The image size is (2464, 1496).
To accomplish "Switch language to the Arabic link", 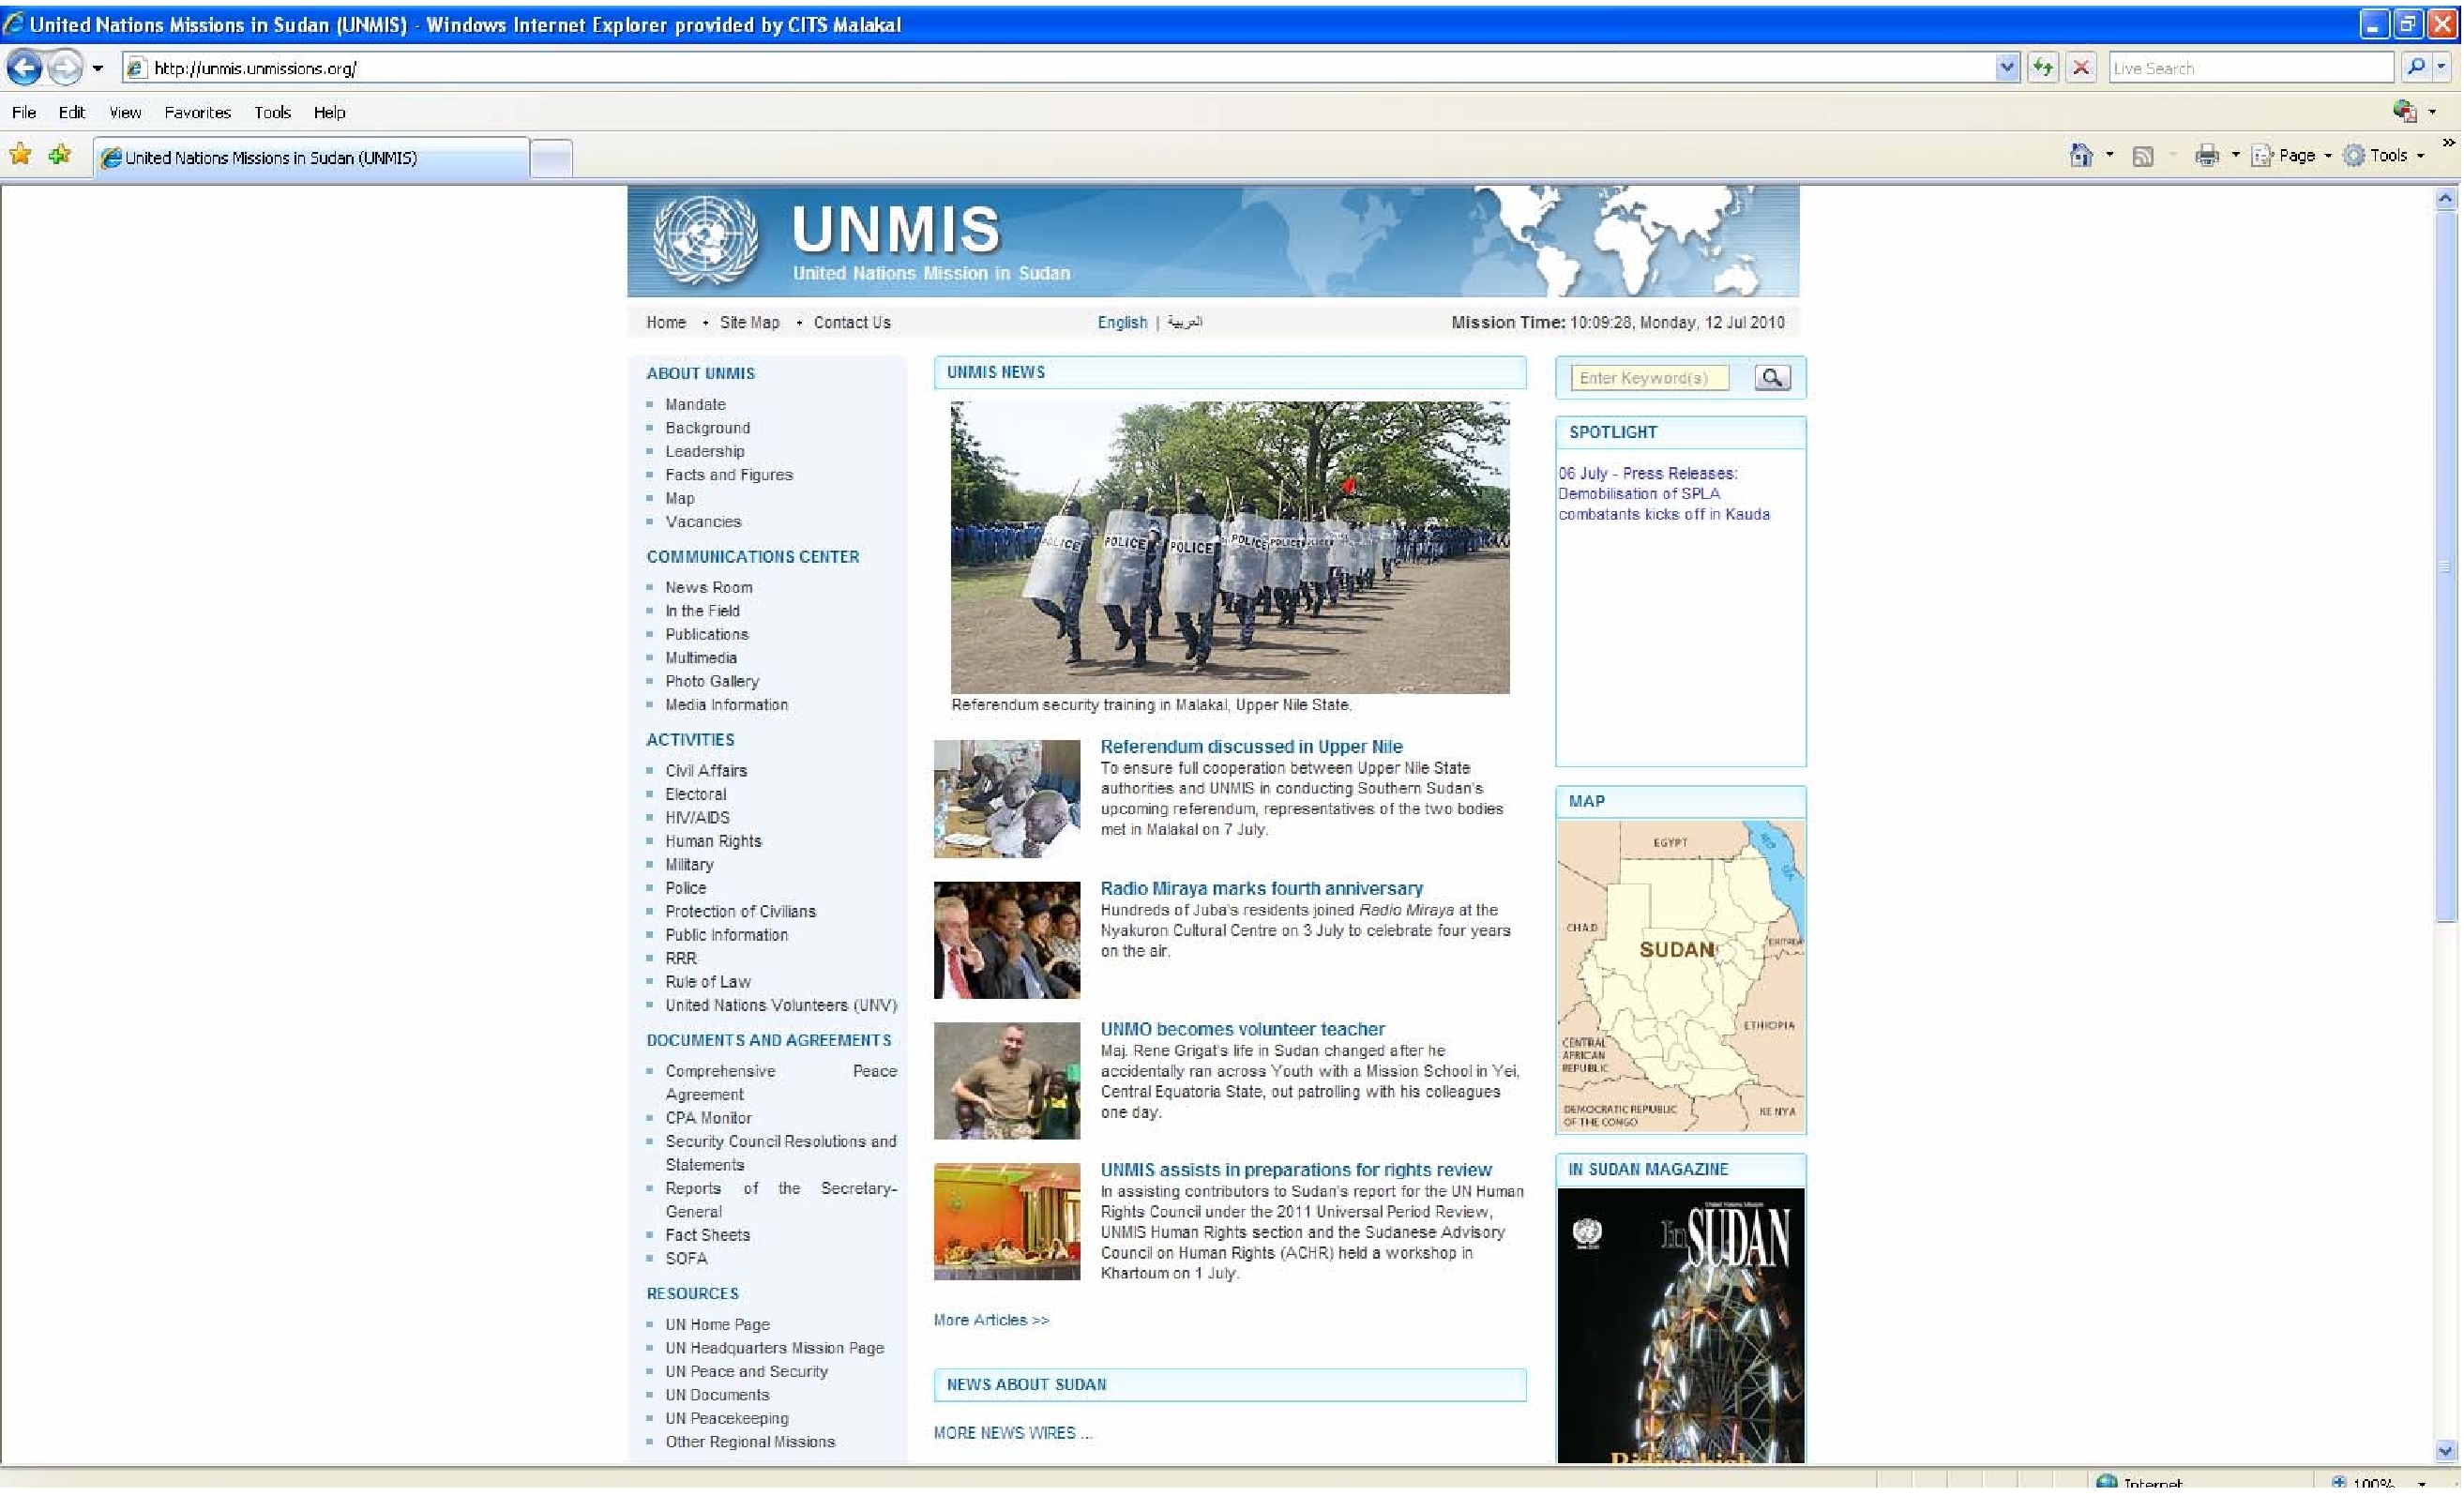I will point(1184,323).
